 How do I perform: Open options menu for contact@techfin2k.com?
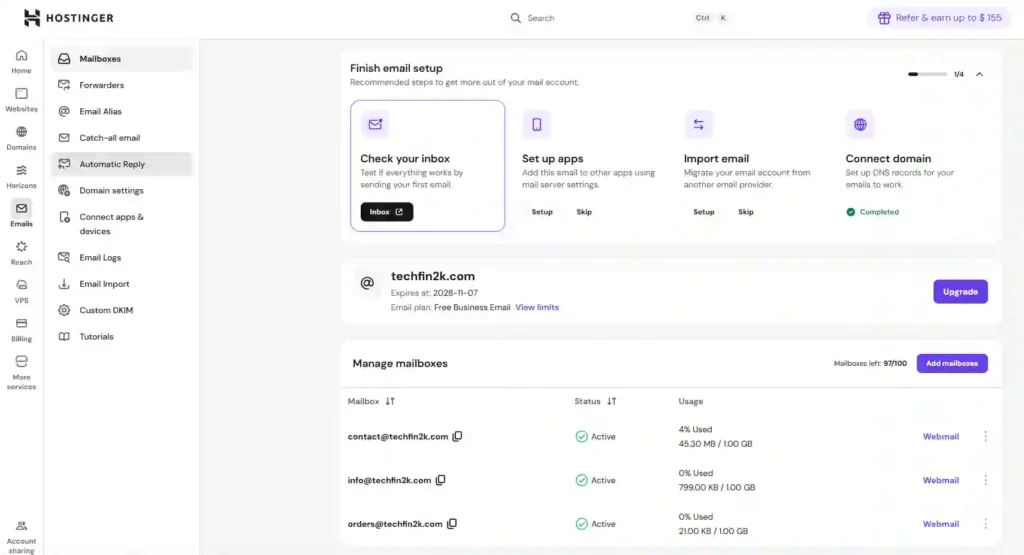click(985, 436)
